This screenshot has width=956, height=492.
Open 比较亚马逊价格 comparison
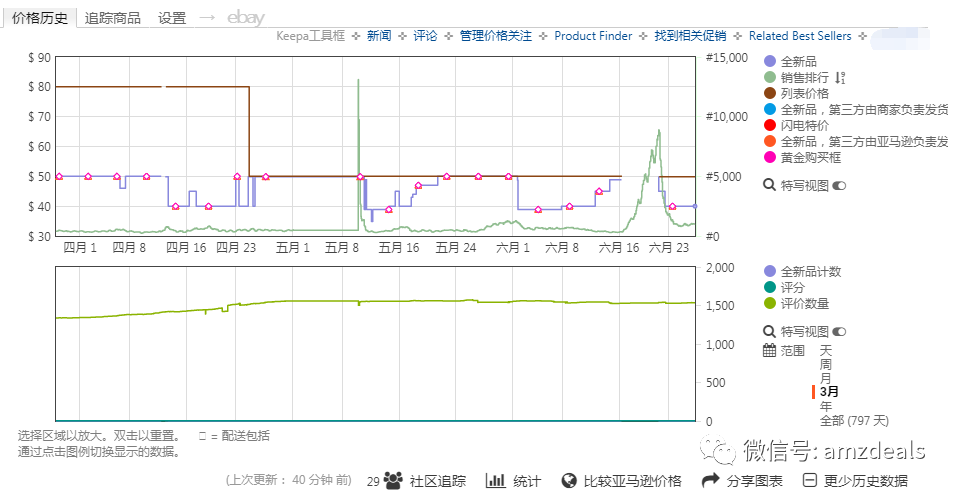(x=632, y=481)
